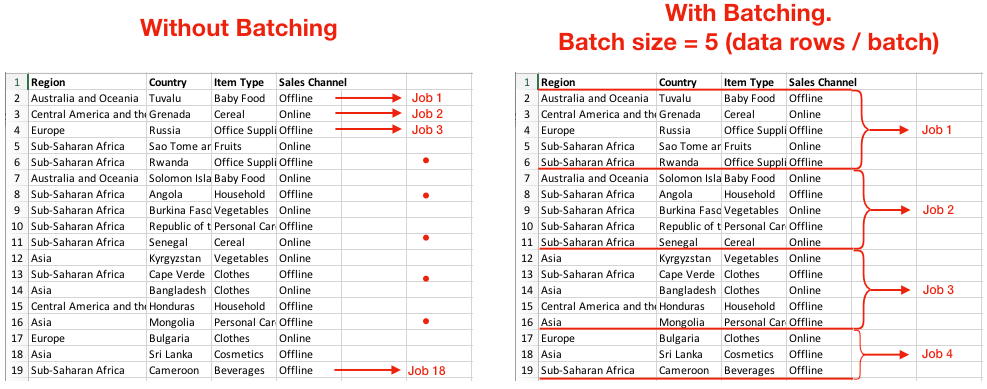Image resolution: width=987 pixels, height=389 pixels.
Task: Select the Cameroon cell in right table
Action: coord(689,370)
